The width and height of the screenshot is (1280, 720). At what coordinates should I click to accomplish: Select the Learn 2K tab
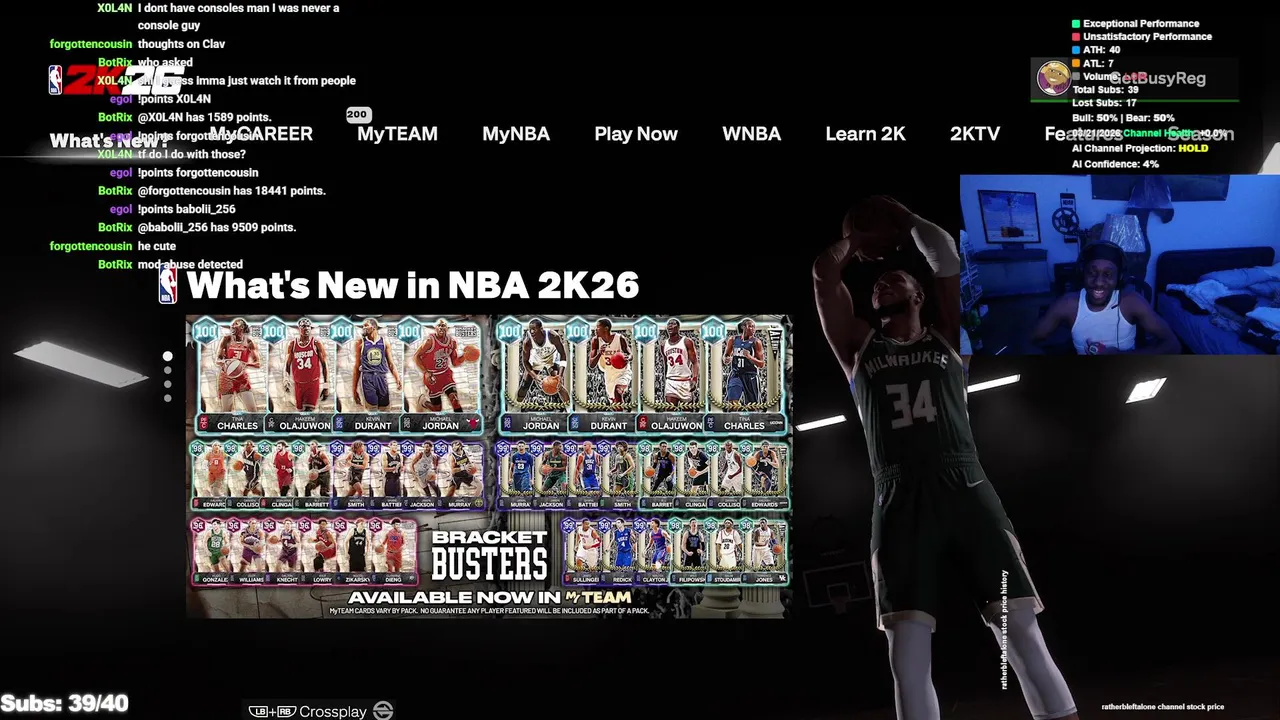(x=865, y=134)
